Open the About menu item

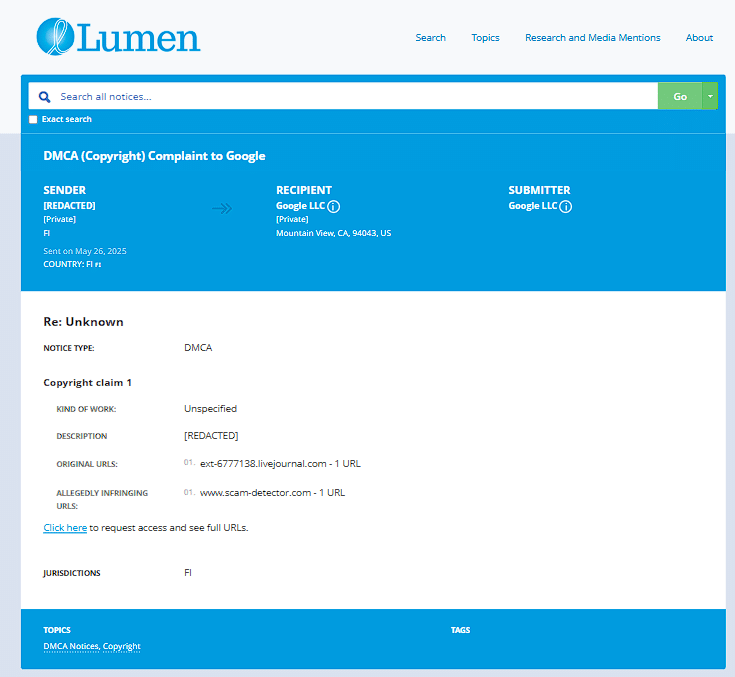(699, 38)
